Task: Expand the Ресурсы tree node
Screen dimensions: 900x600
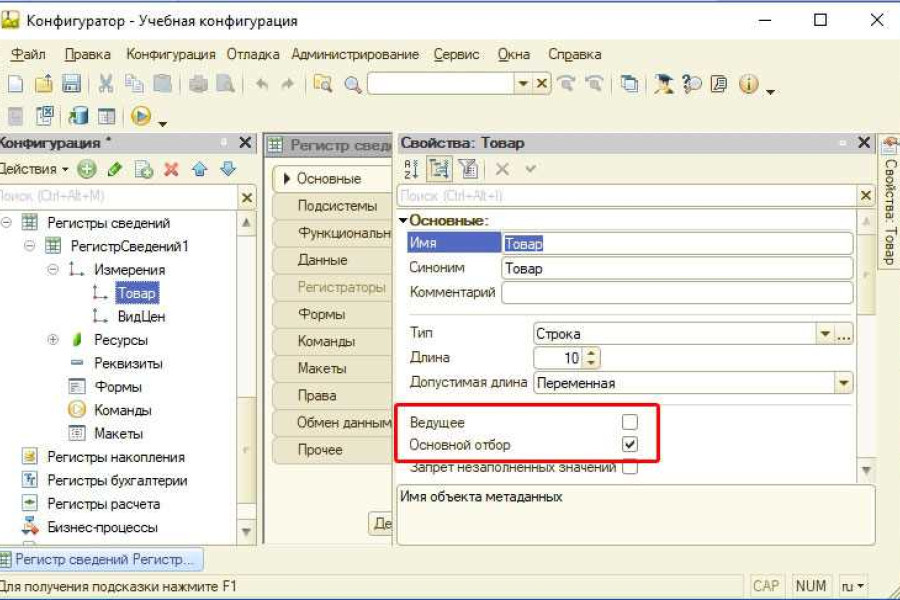Action: (53, 340)
